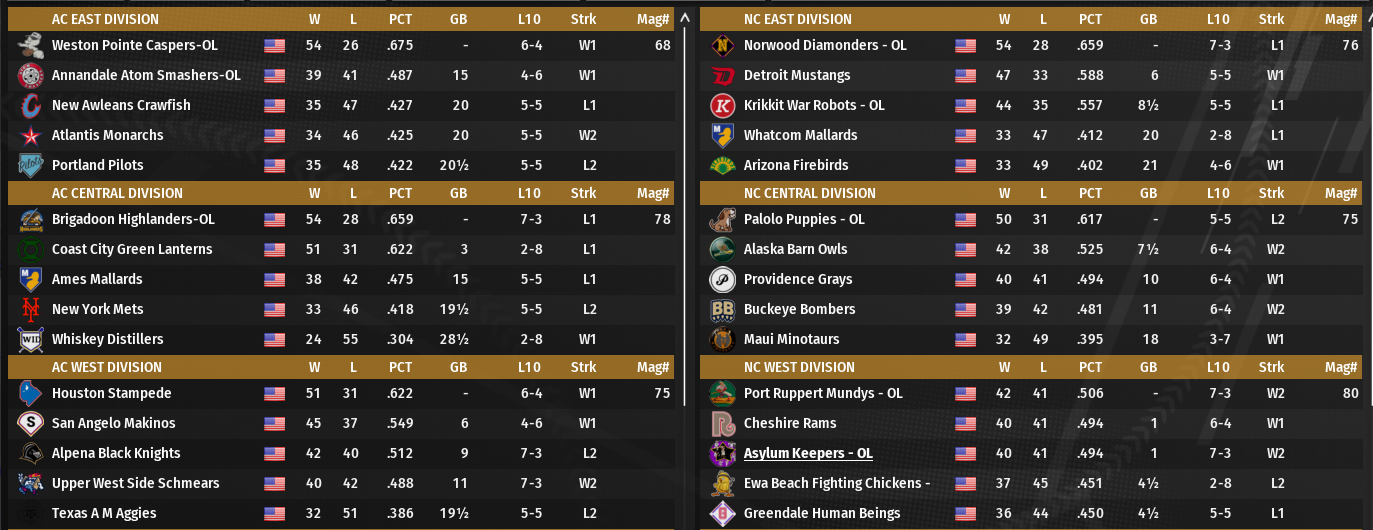The image size is (1373, 530).
Task: Click the Buckeye Bombers logo icon
Action: (x=722, y=309)
